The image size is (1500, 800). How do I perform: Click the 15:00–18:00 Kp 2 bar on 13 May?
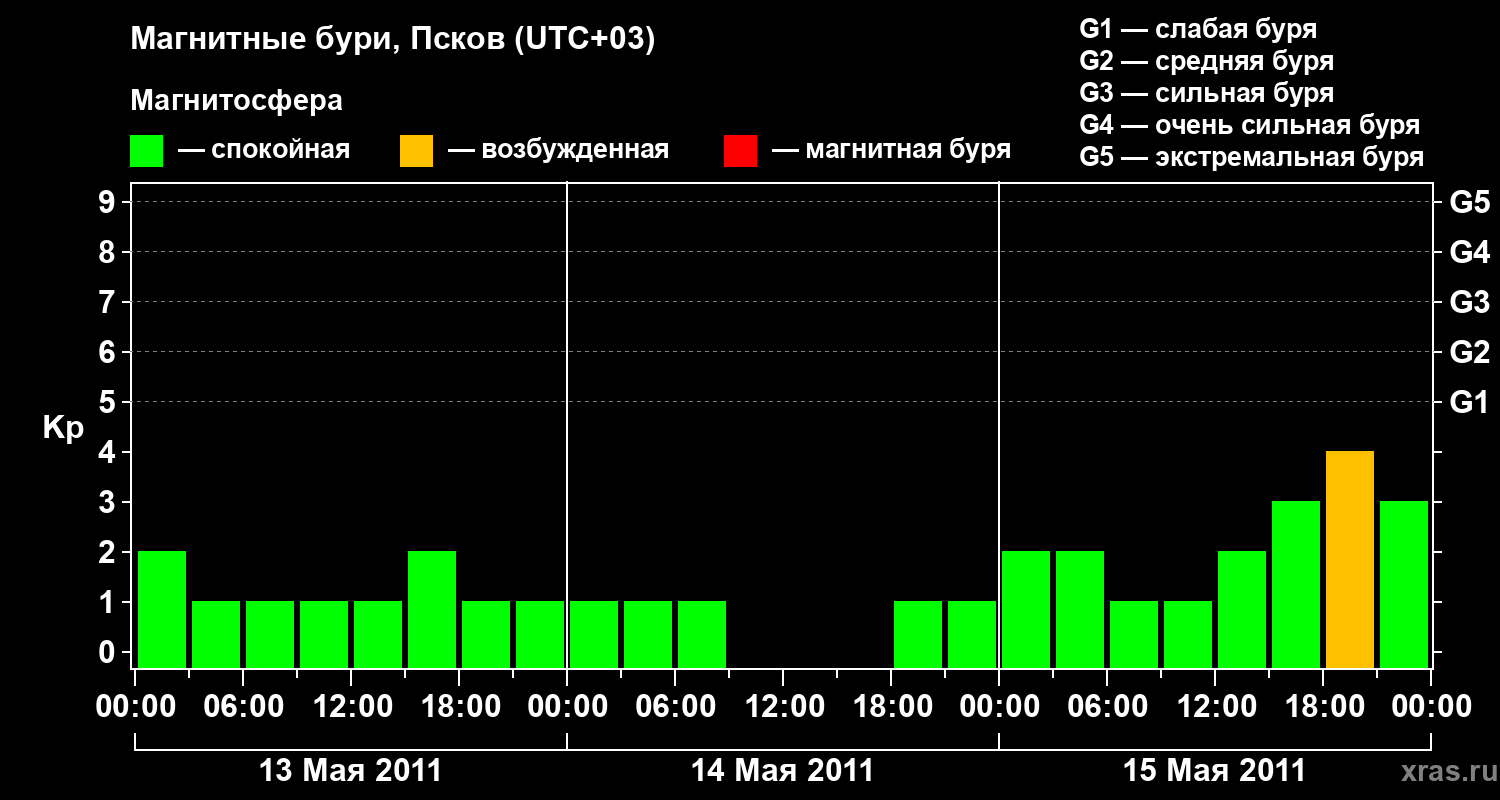[432, 609]
